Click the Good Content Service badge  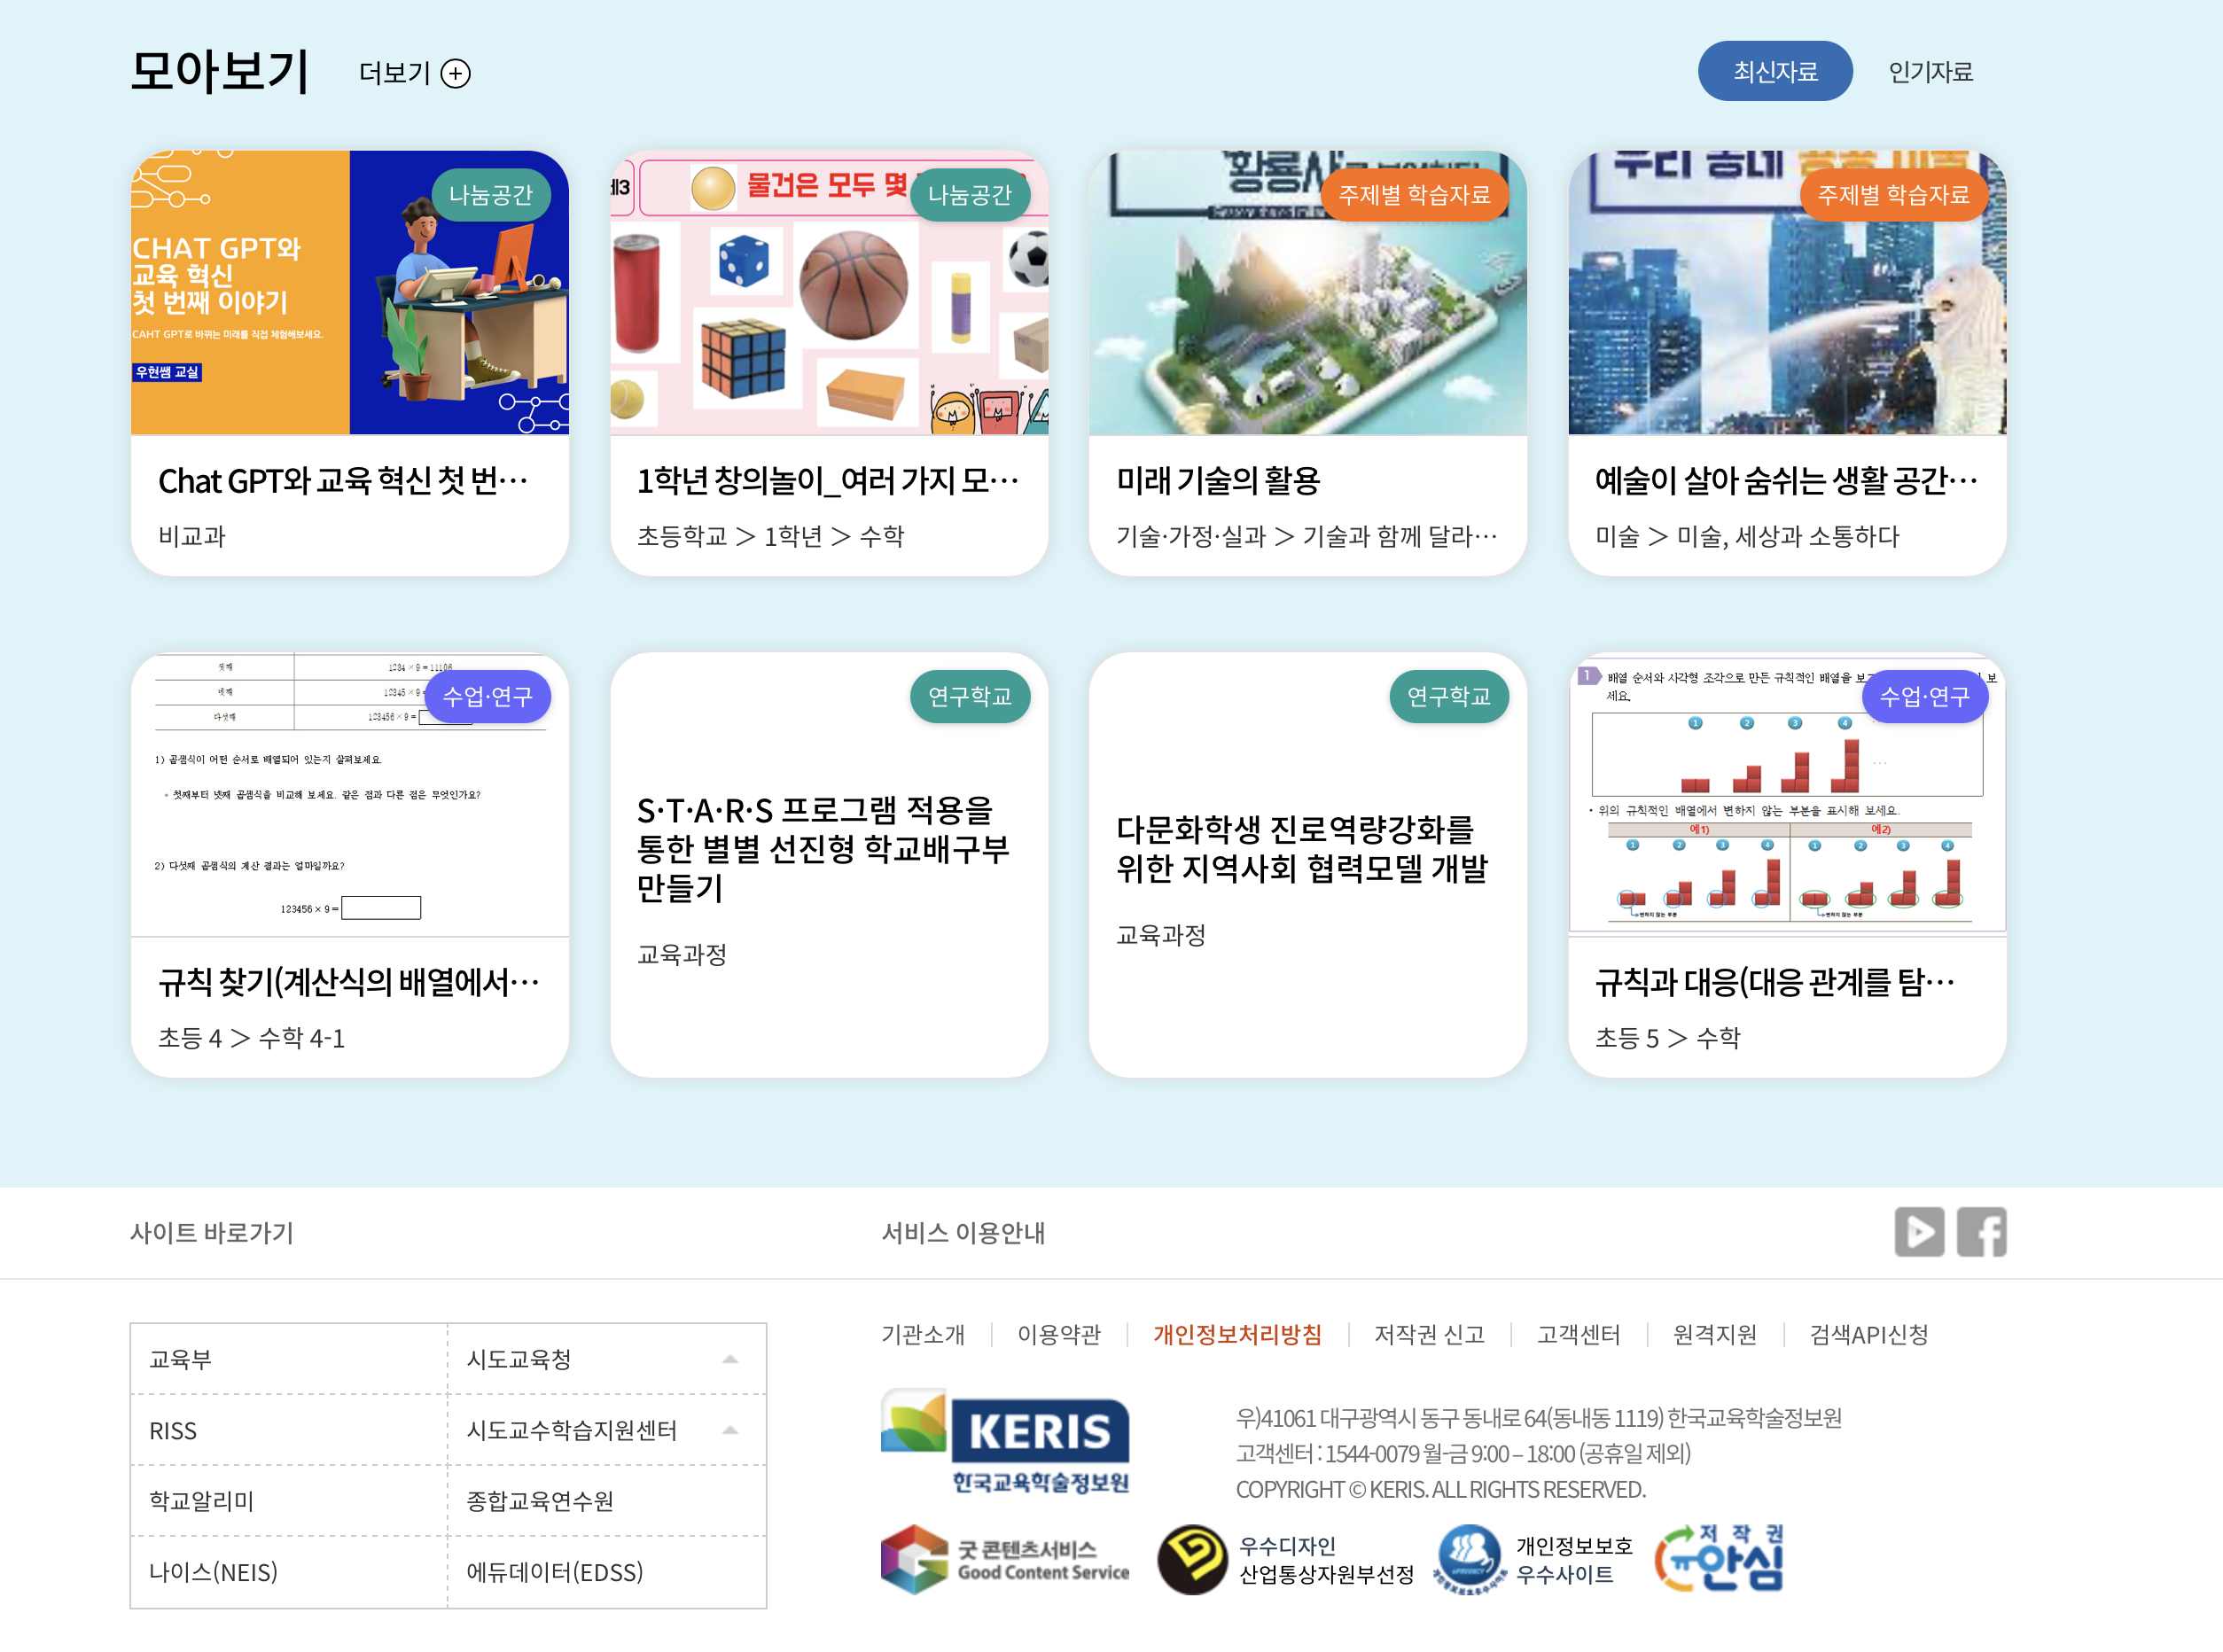(x=1005, y=1559)
